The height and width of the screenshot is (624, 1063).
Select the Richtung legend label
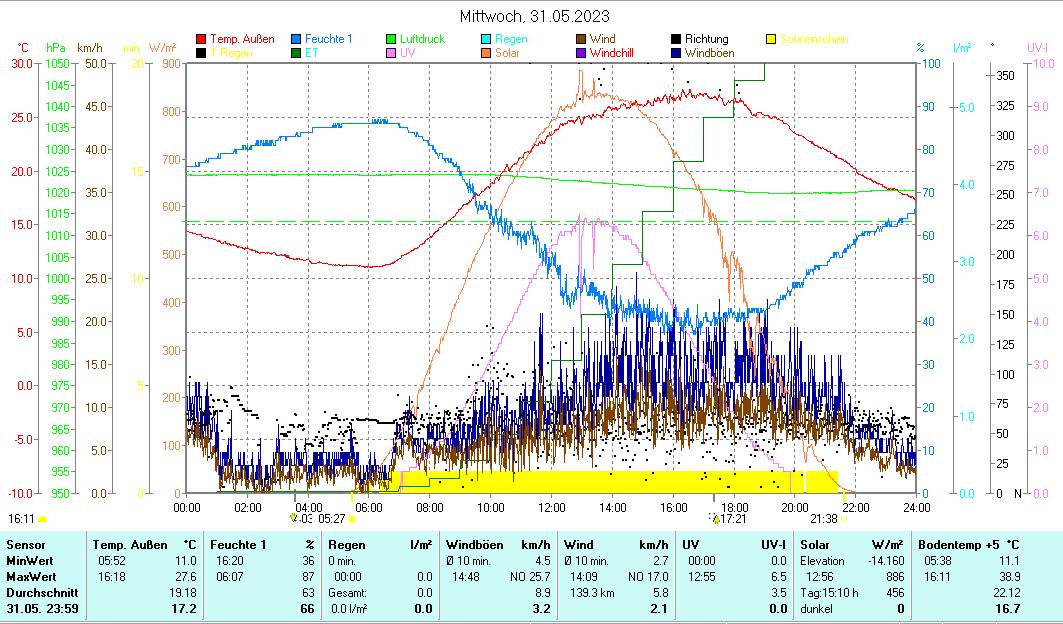(x=706, y=39)
